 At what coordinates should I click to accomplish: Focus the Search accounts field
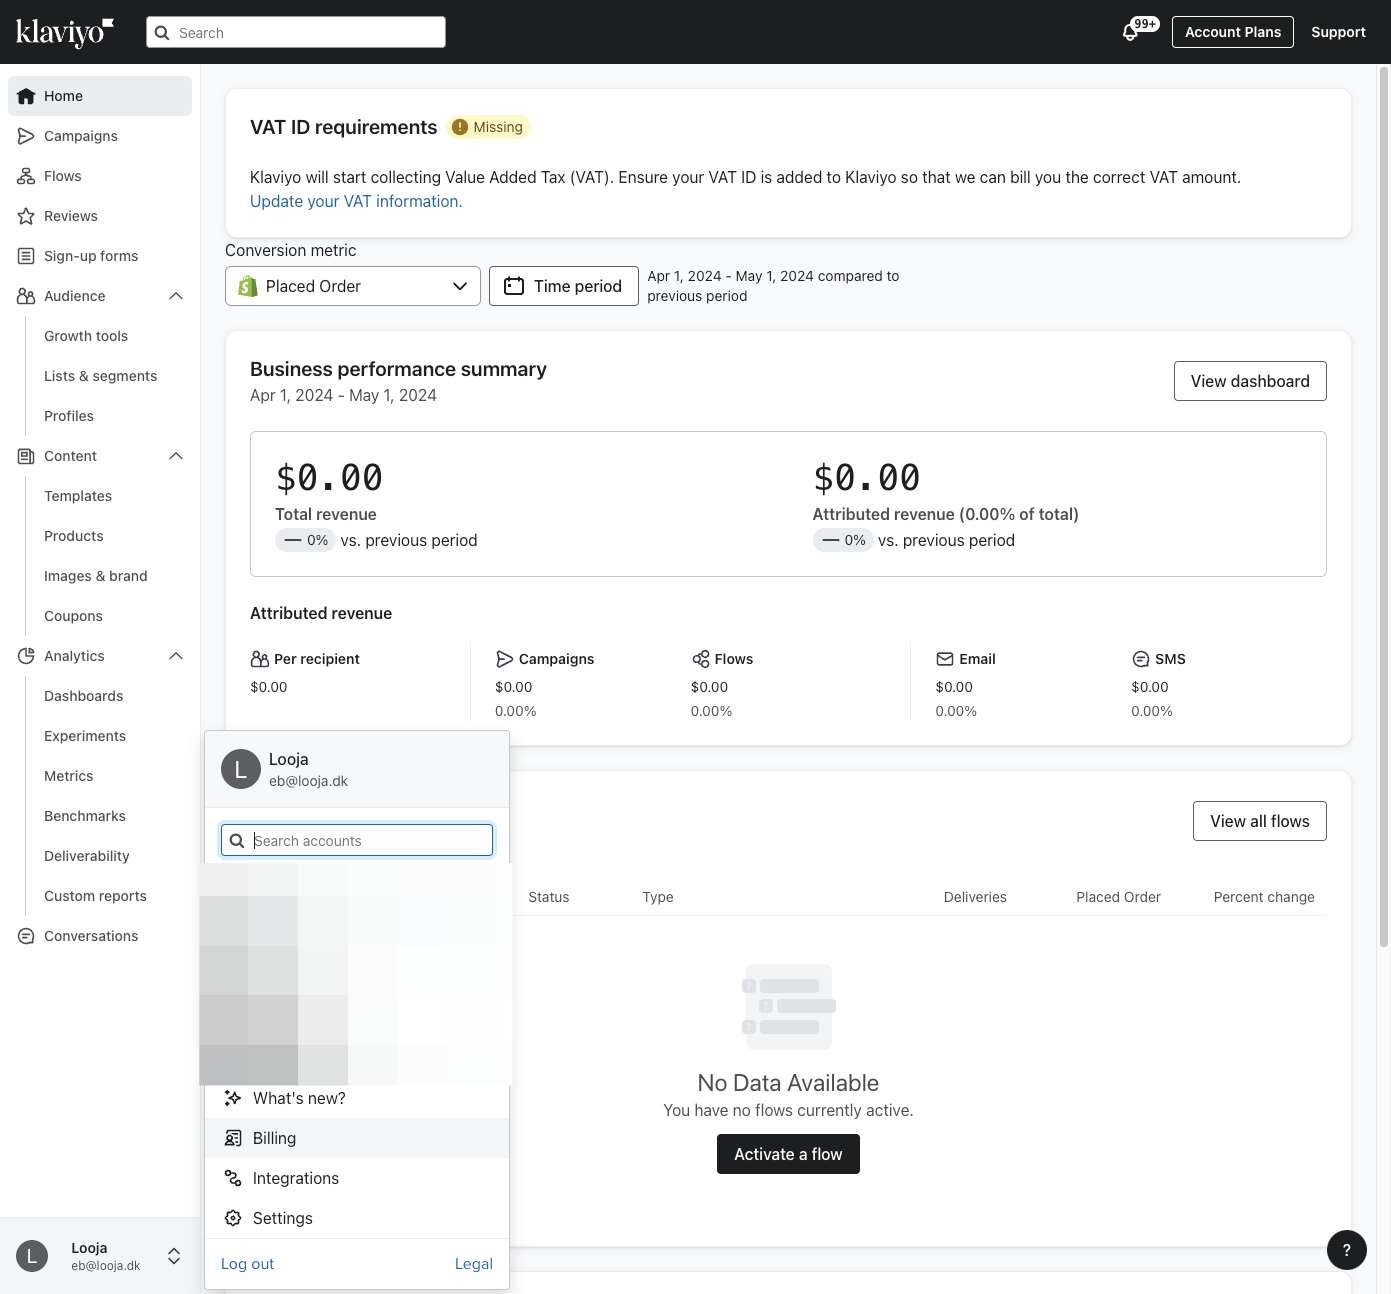click(x=357, y=840)
